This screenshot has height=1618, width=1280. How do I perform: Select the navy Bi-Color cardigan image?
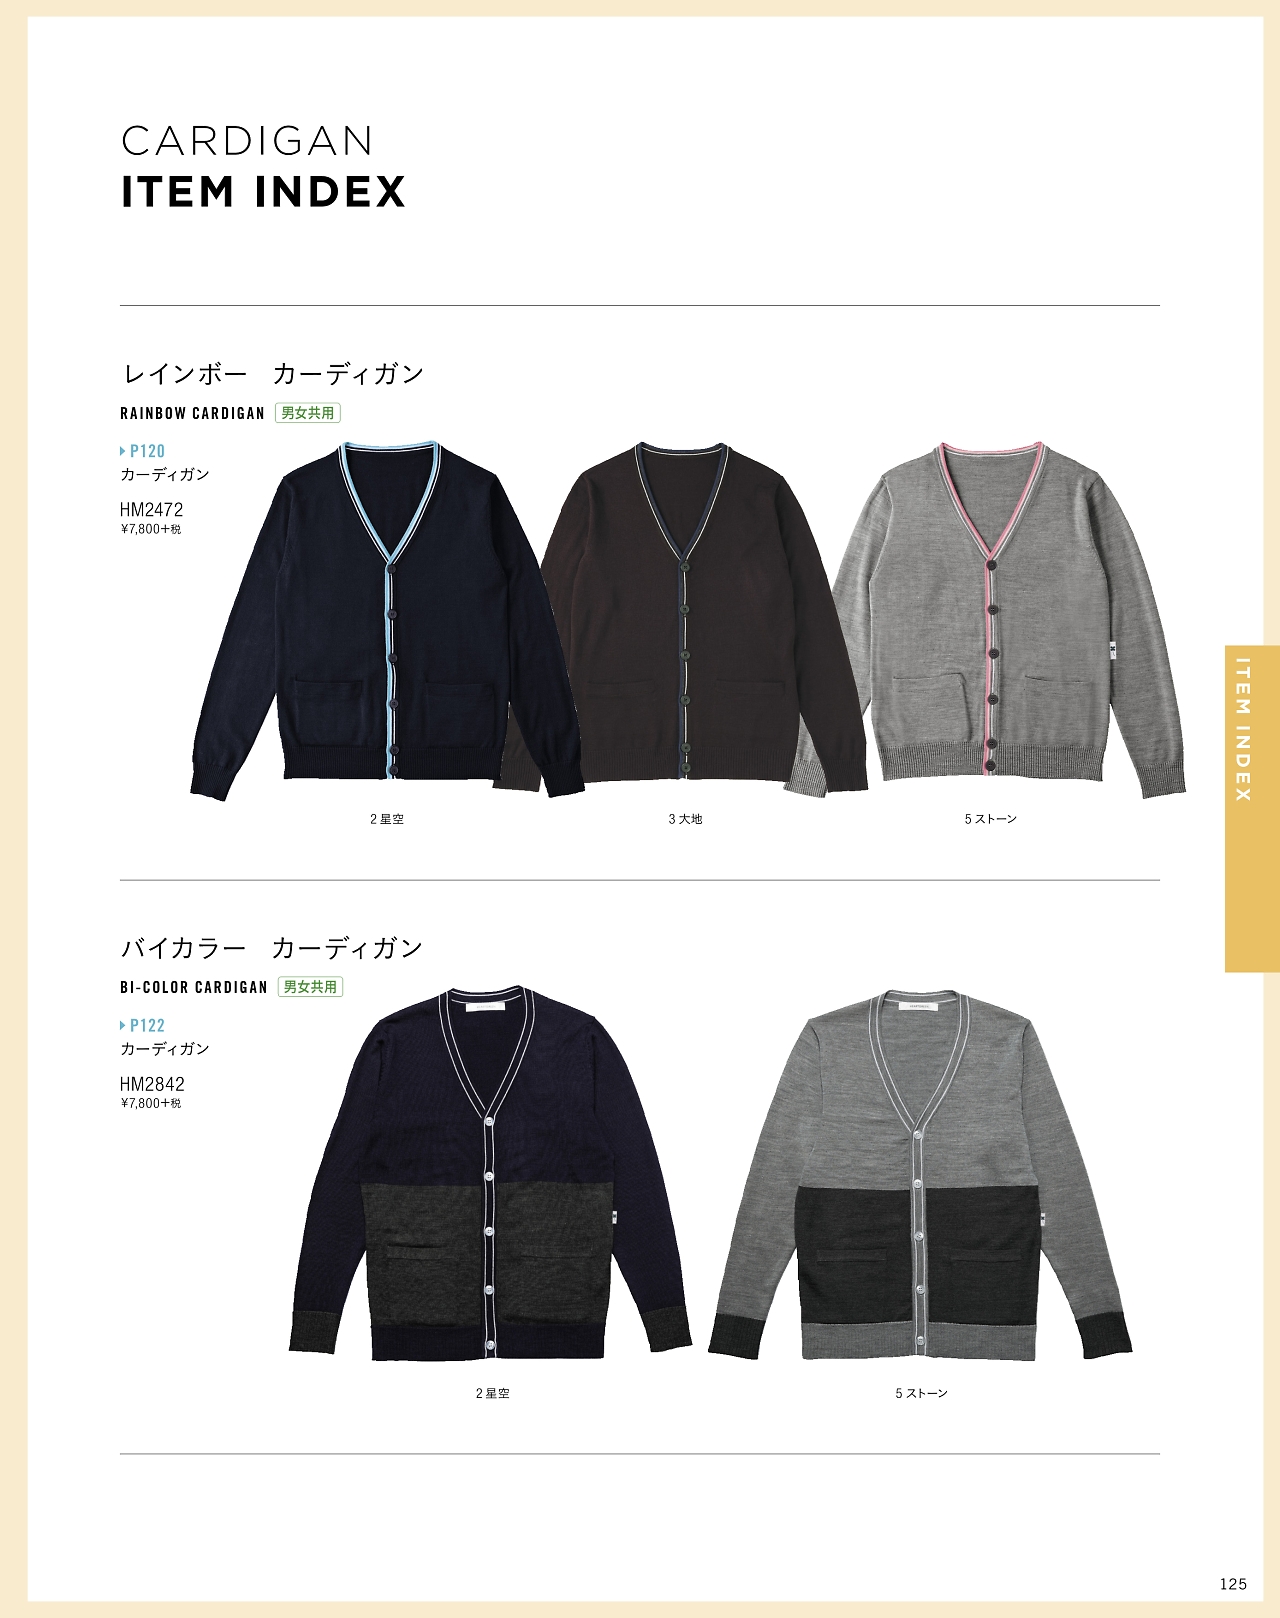(490, 1176)
